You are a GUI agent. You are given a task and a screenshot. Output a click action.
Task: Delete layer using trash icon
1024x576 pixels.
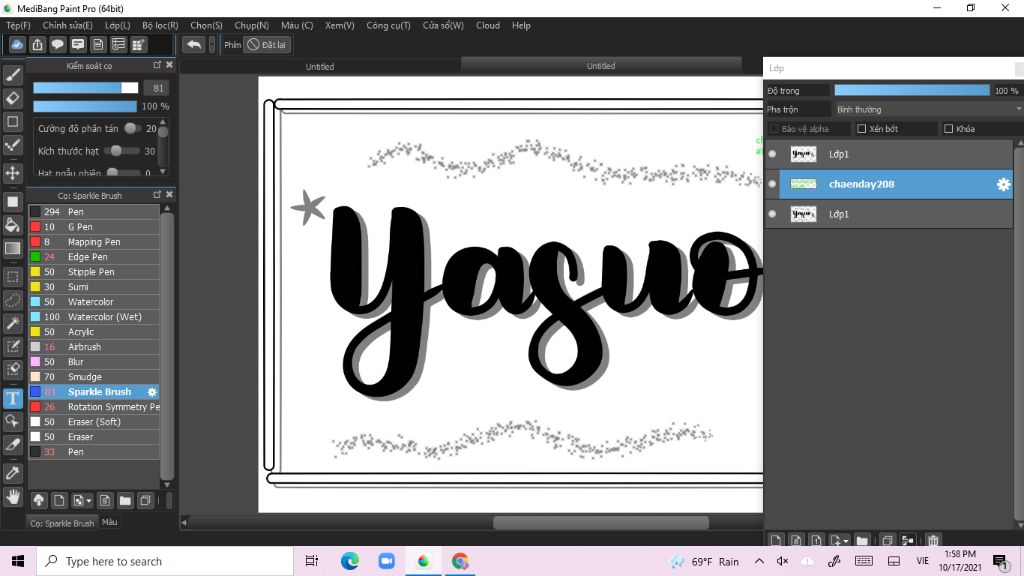(933, 540)
